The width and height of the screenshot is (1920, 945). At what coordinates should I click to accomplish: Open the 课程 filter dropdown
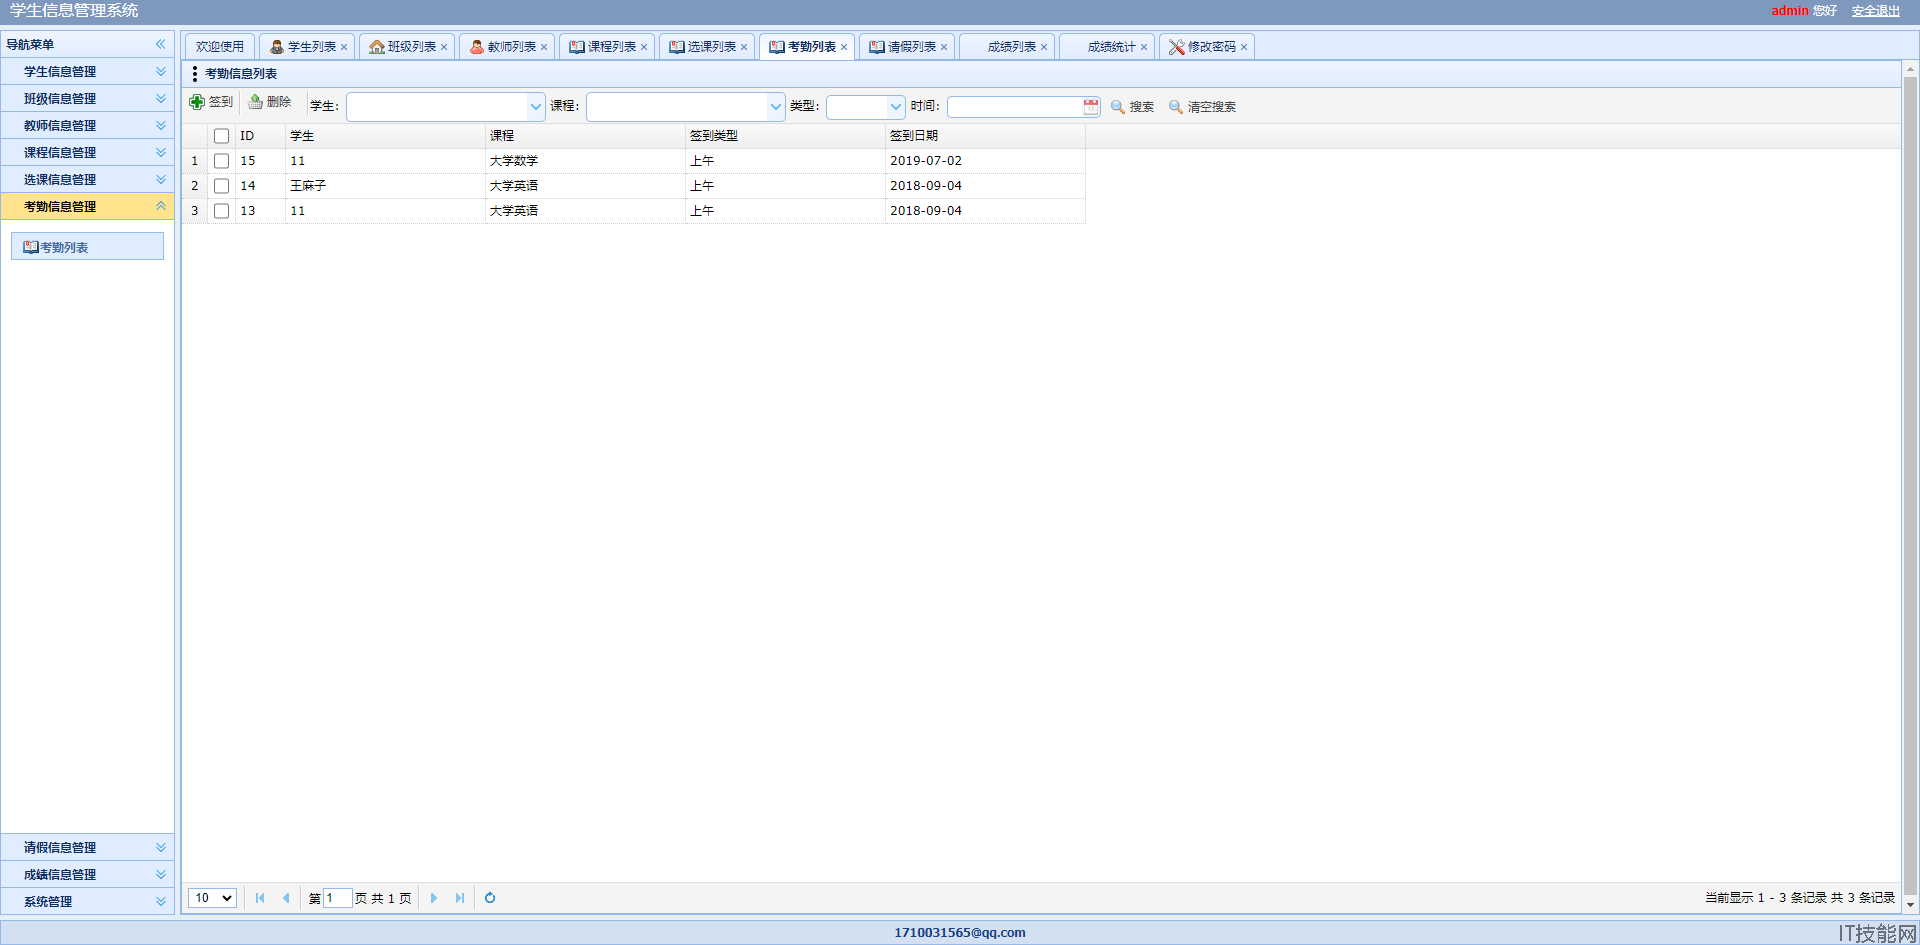(x=775, y=107)
